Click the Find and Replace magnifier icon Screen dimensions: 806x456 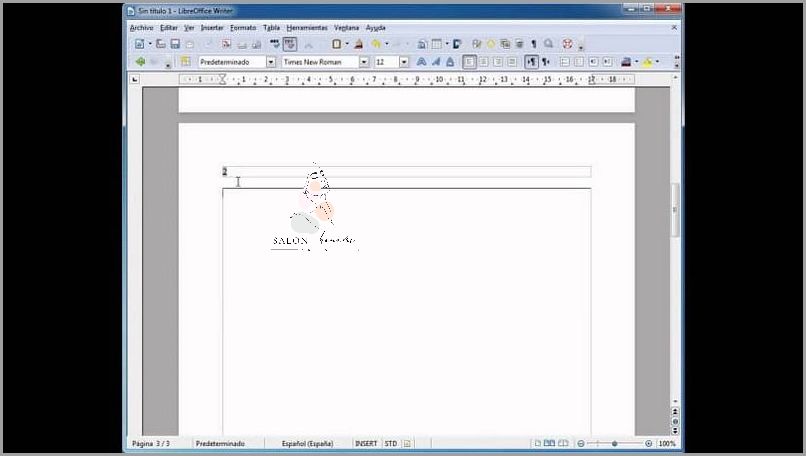(x=548, y=44)
